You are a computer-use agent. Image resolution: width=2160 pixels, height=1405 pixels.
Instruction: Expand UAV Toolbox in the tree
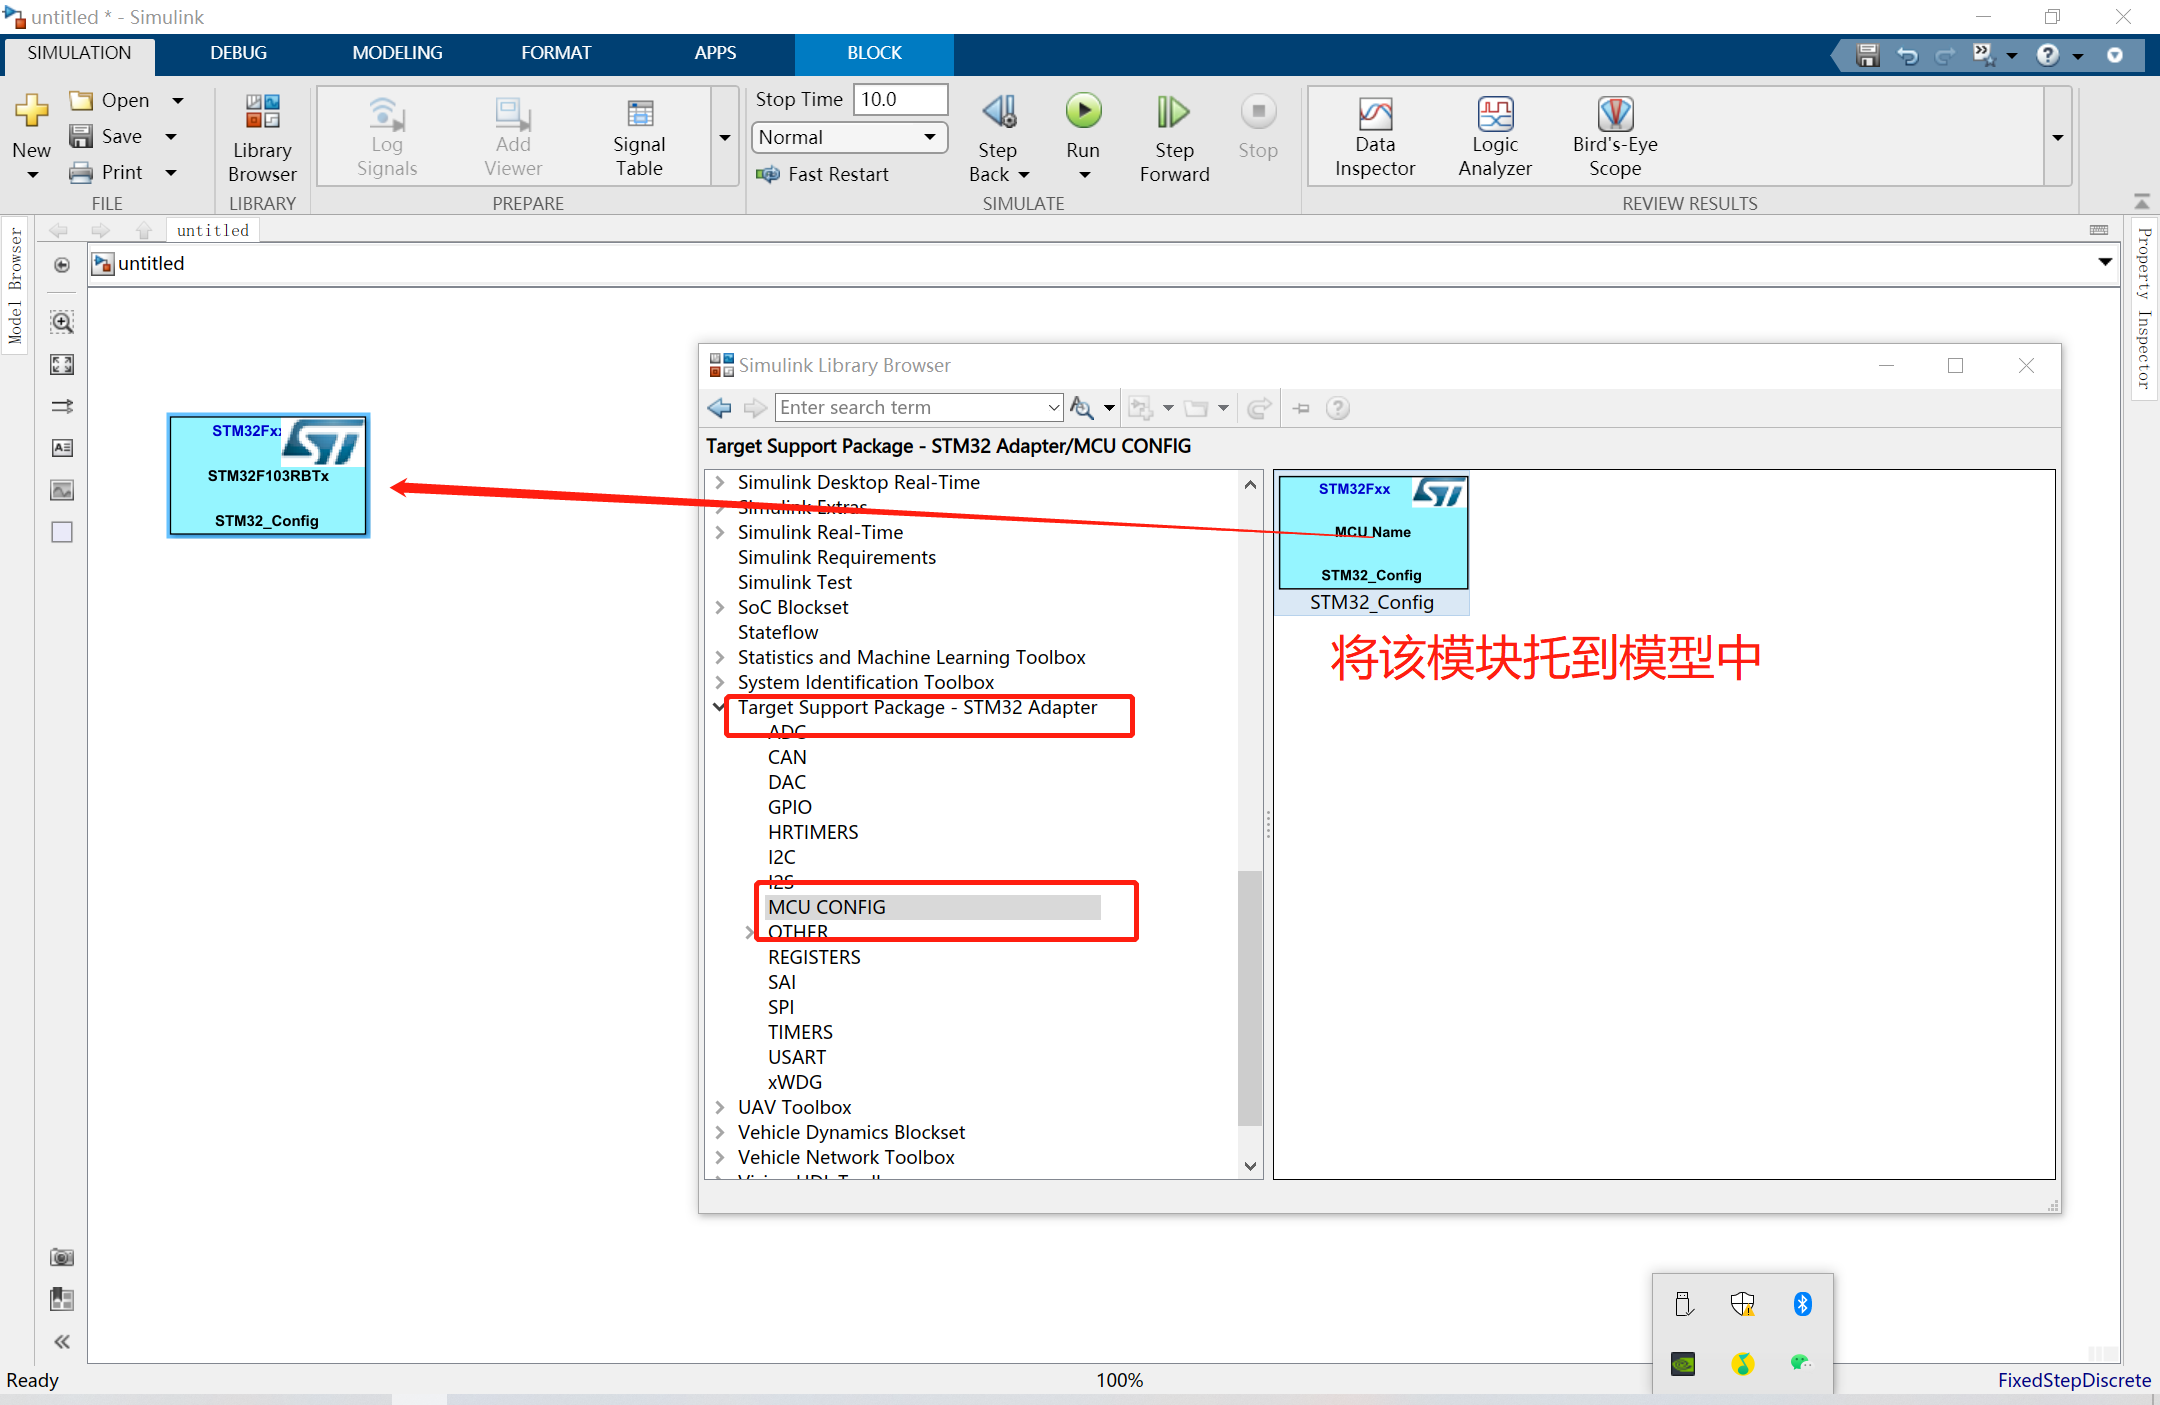pos(720,1107)
